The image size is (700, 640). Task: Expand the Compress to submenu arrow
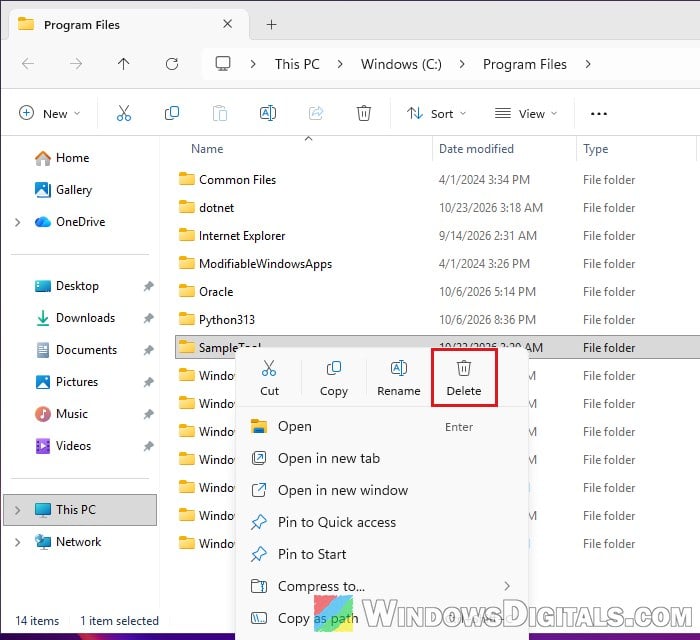(x=507, y=586)
